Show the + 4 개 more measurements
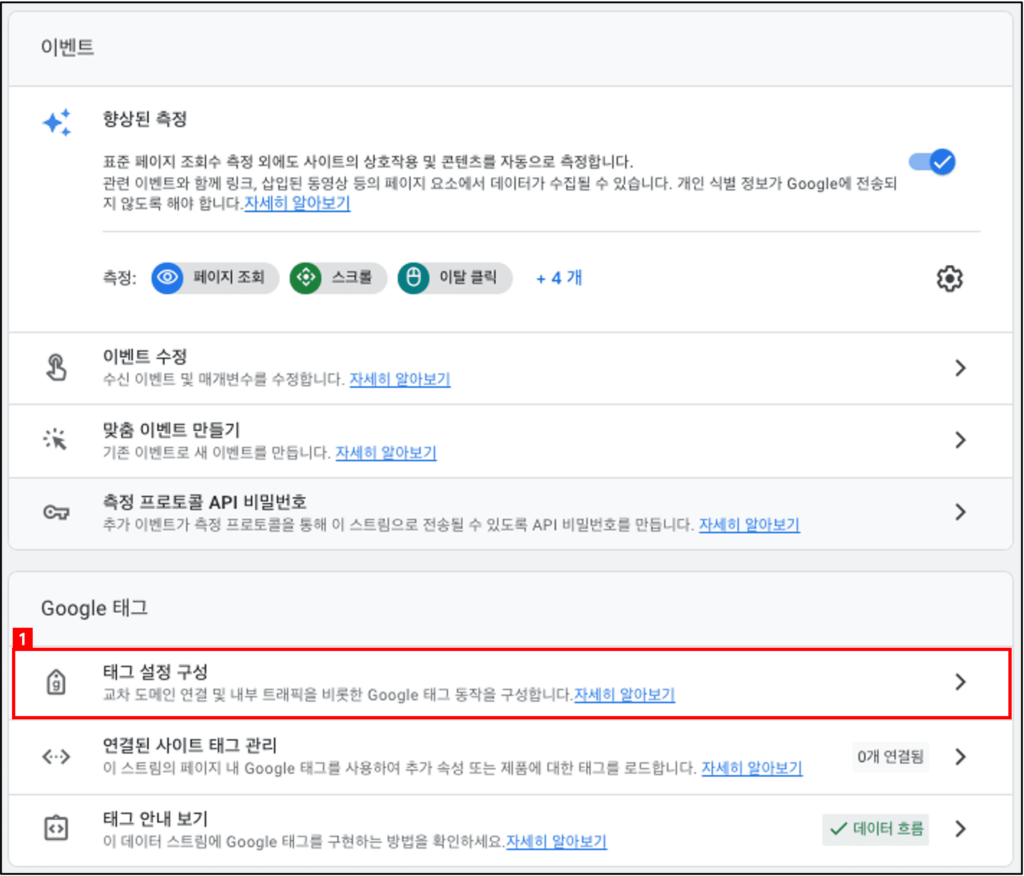The height and width of the screenshot is (876, 1024). coord(559,278)
